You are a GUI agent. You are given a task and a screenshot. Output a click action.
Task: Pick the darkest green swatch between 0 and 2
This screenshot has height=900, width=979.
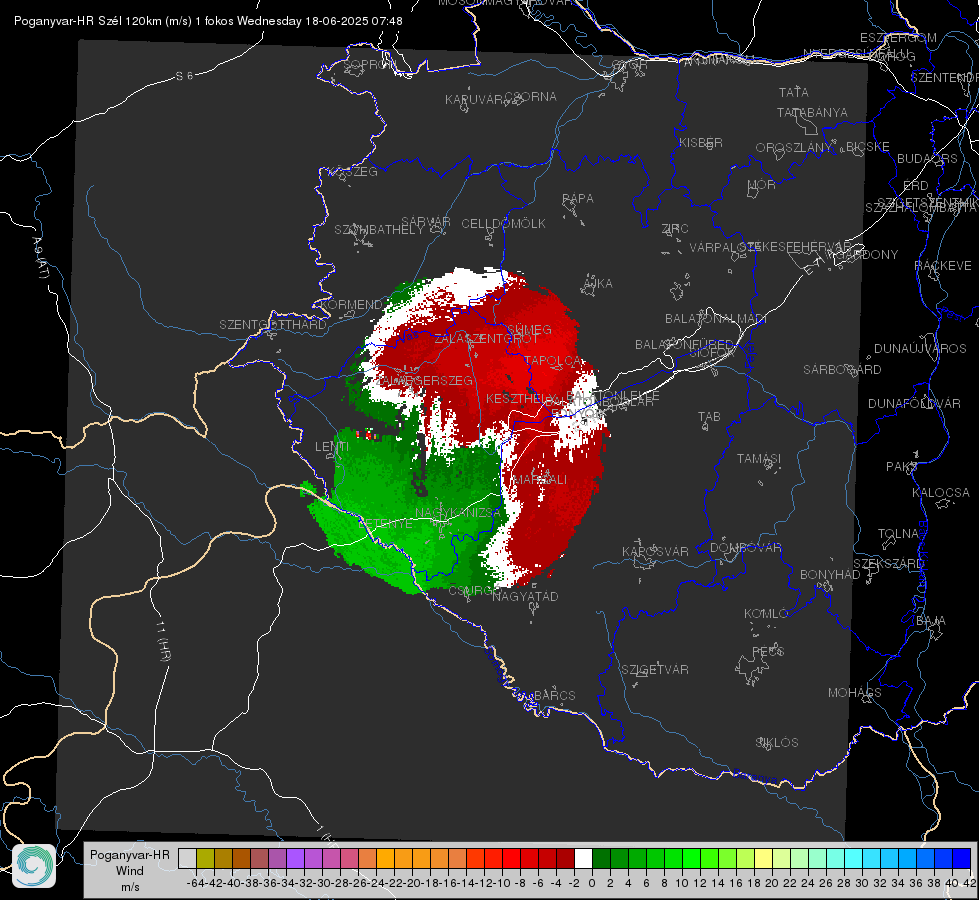pyautogui.click(x=601, y=858)
